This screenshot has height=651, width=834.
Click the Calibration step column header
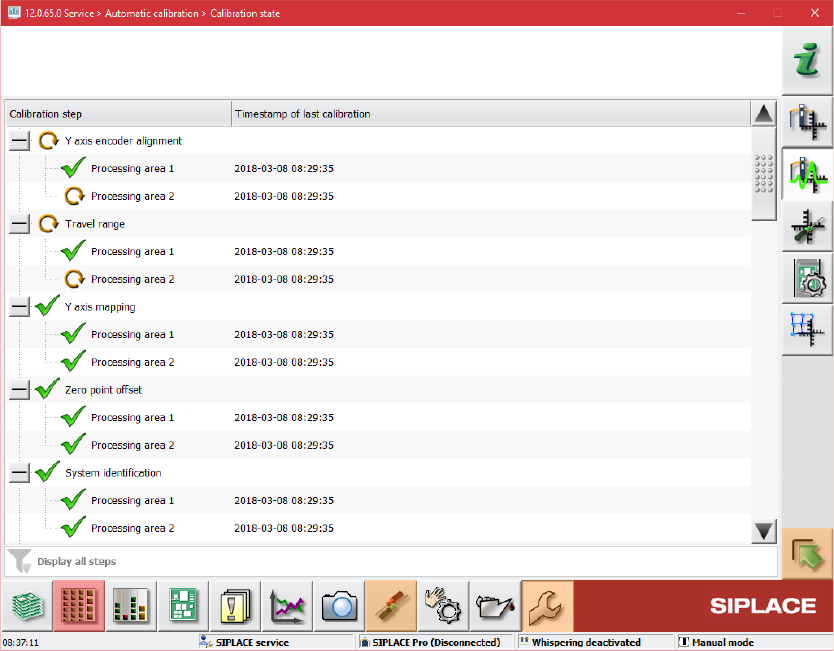(119, 114)
